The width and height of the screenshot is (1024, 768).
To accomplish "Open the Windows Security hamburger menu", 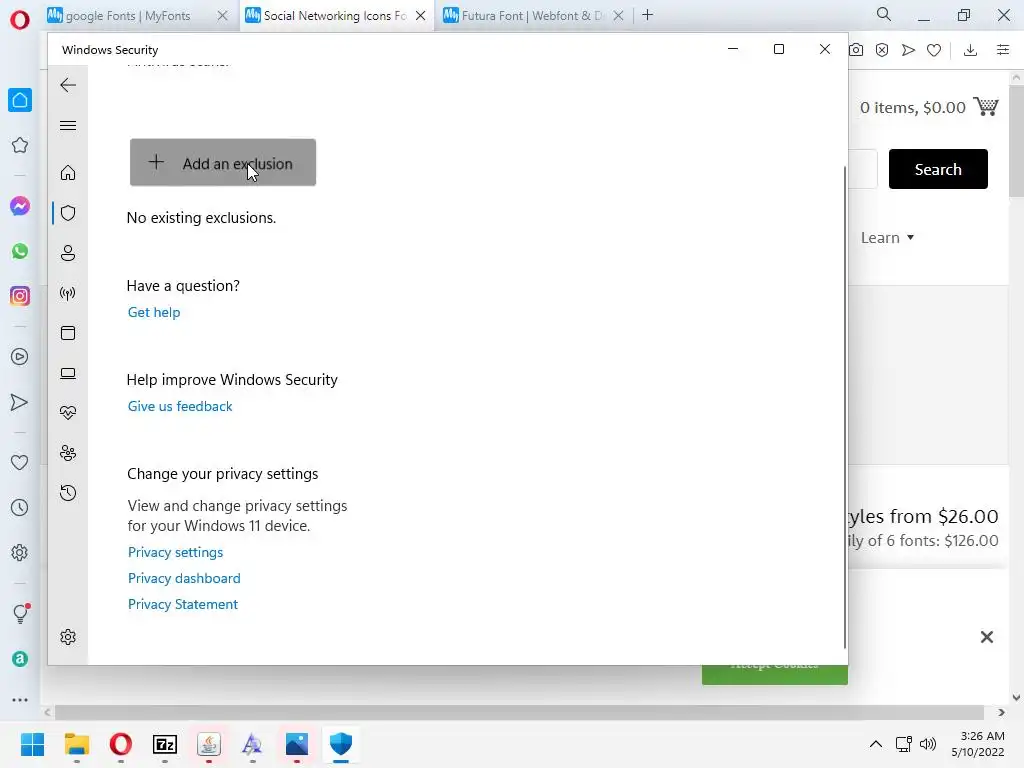I will pyautogui.click(x=68, y=125).
